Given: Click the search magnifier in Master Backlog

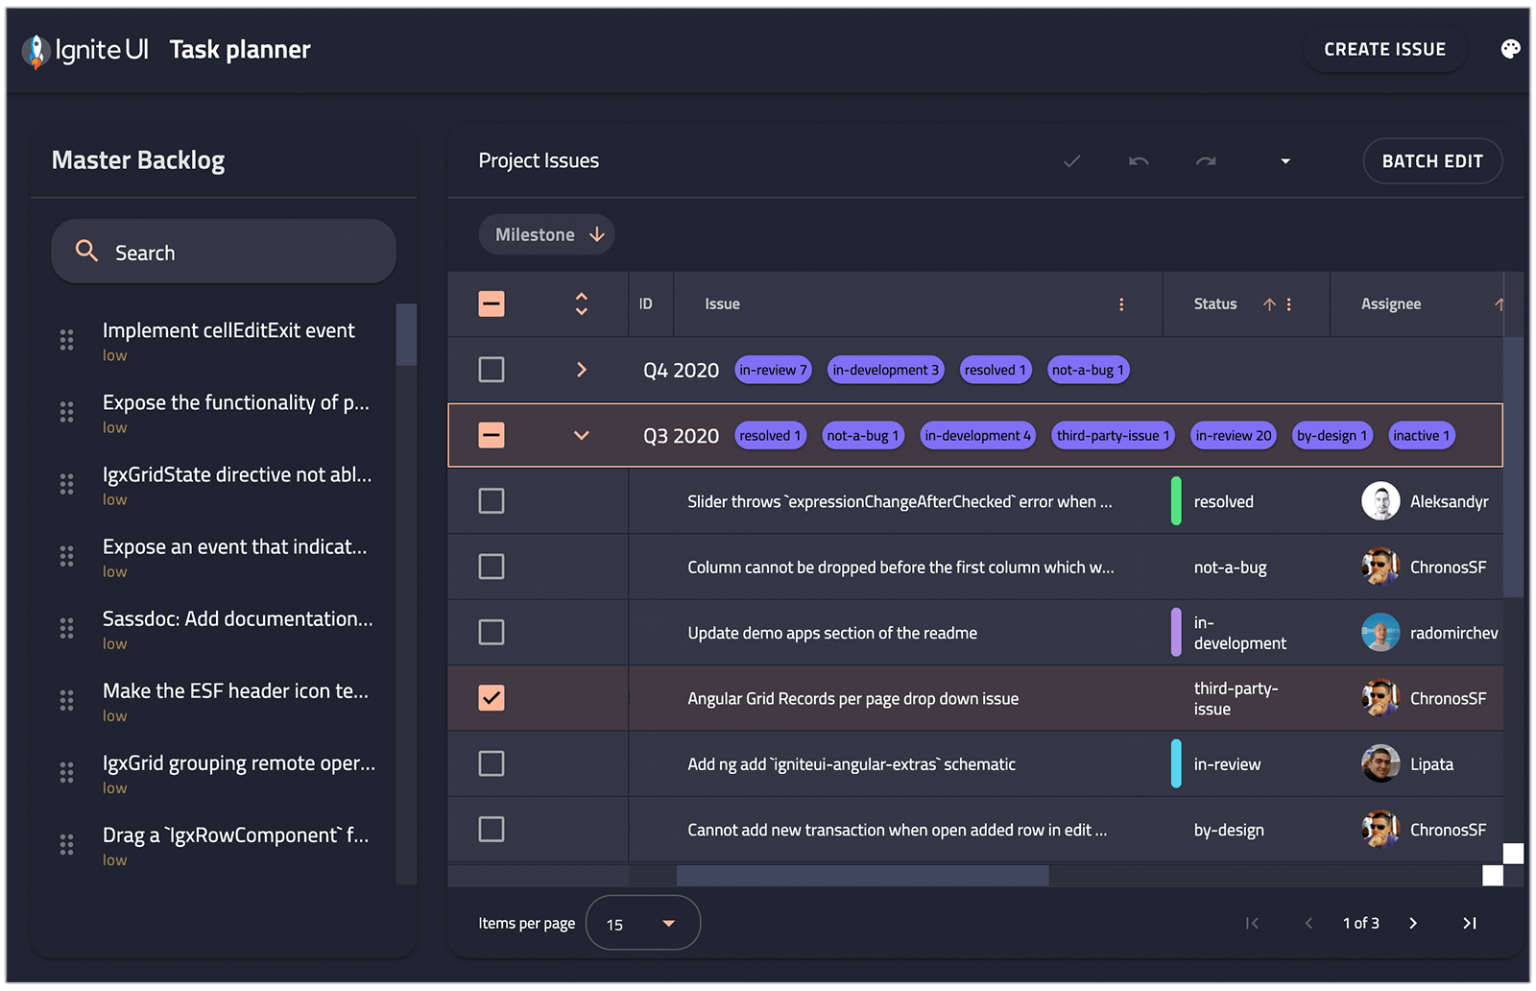Looking at the screenshot, I should point(86,251).
